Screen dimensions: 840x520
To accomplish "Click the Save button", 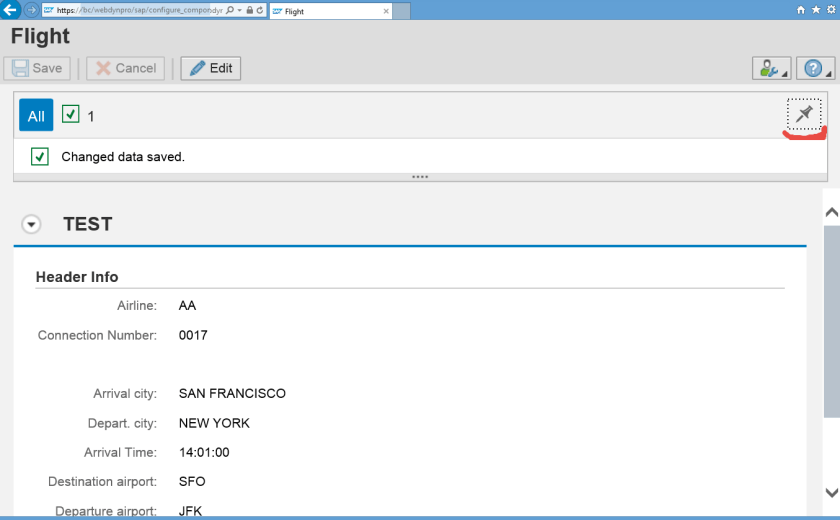I will (x=37, y=69).
